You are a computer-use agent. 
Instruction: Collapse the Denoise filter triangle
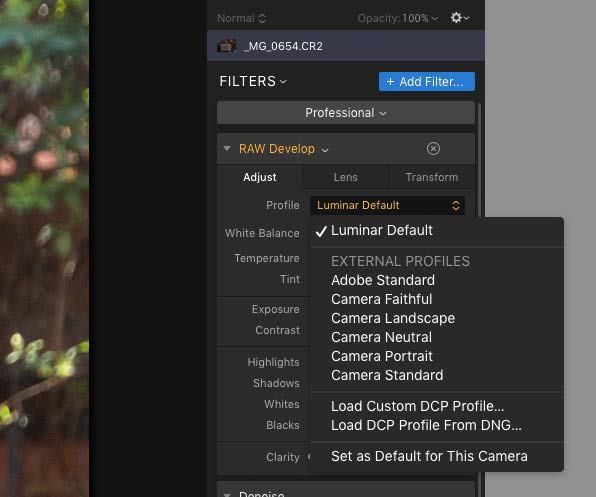pos(227,495)
